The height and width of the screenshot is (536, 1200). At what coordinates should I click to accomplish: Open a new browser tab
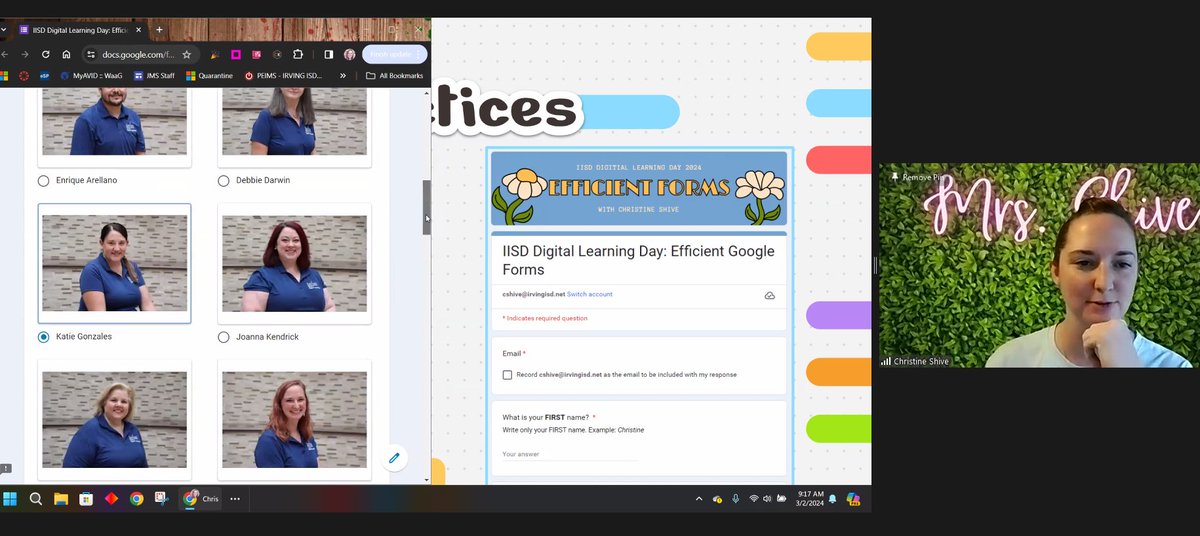(x=159, y=29)
